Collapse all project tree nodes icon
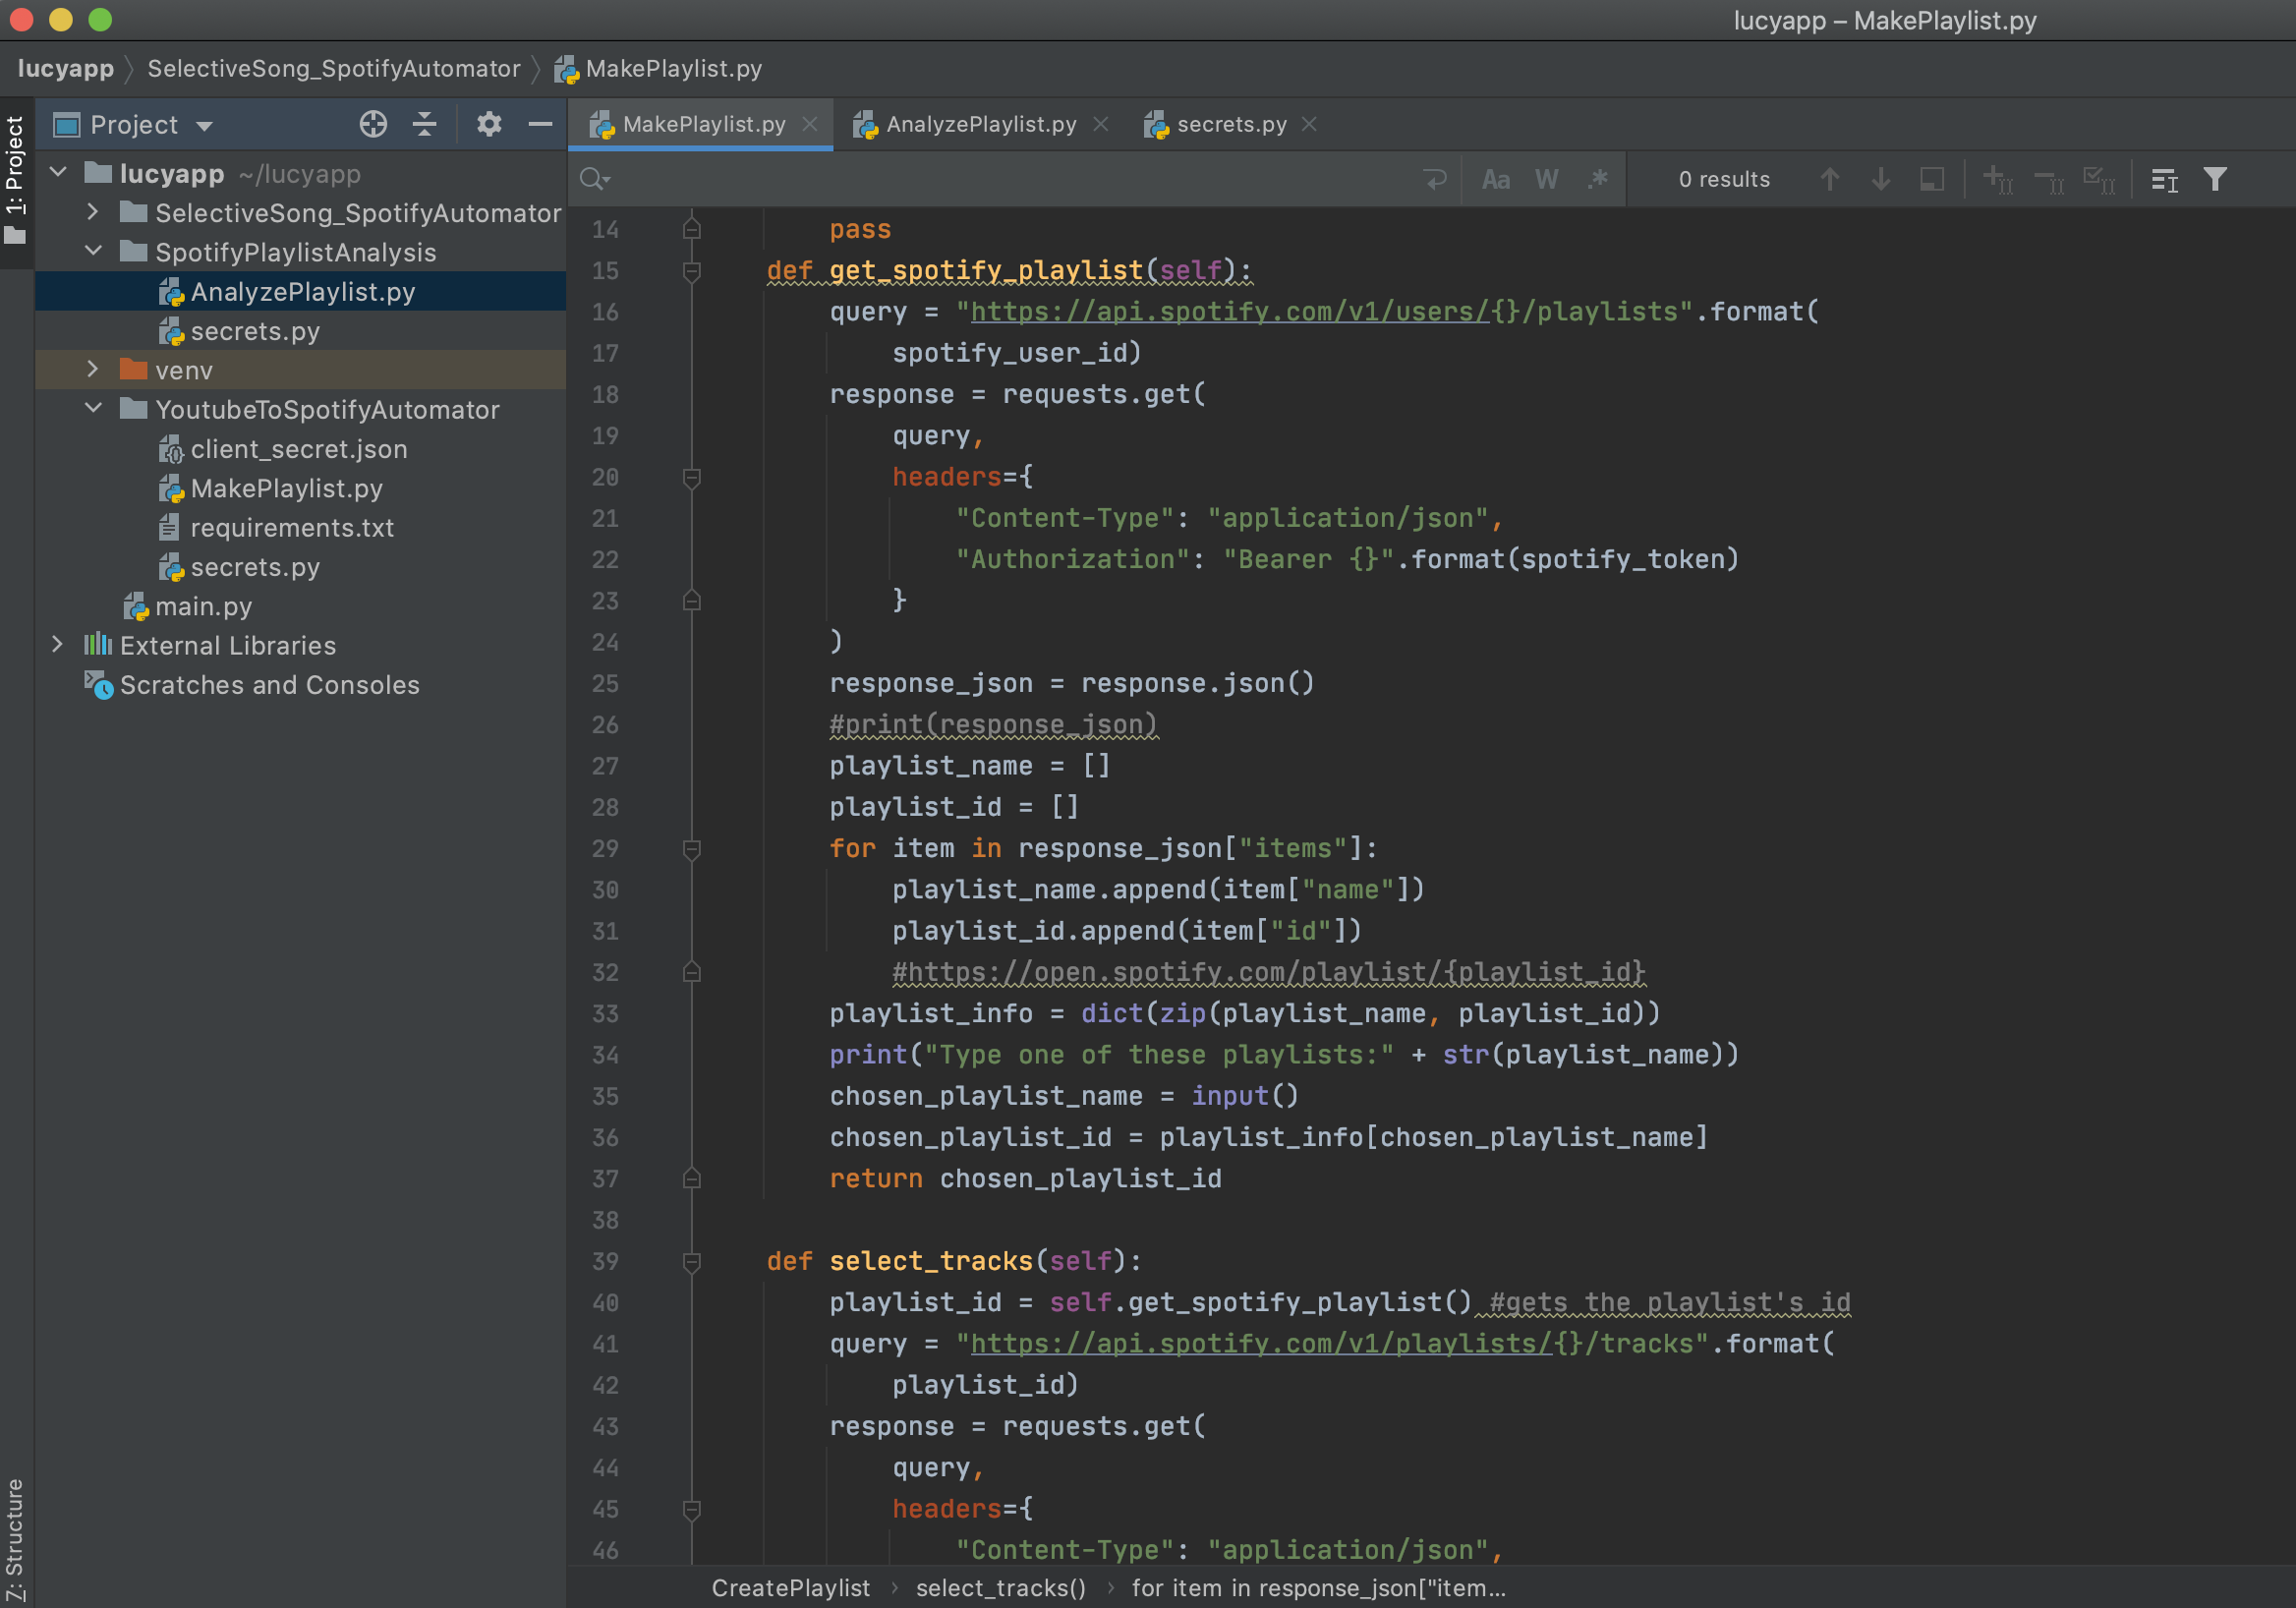 [425, 124]
